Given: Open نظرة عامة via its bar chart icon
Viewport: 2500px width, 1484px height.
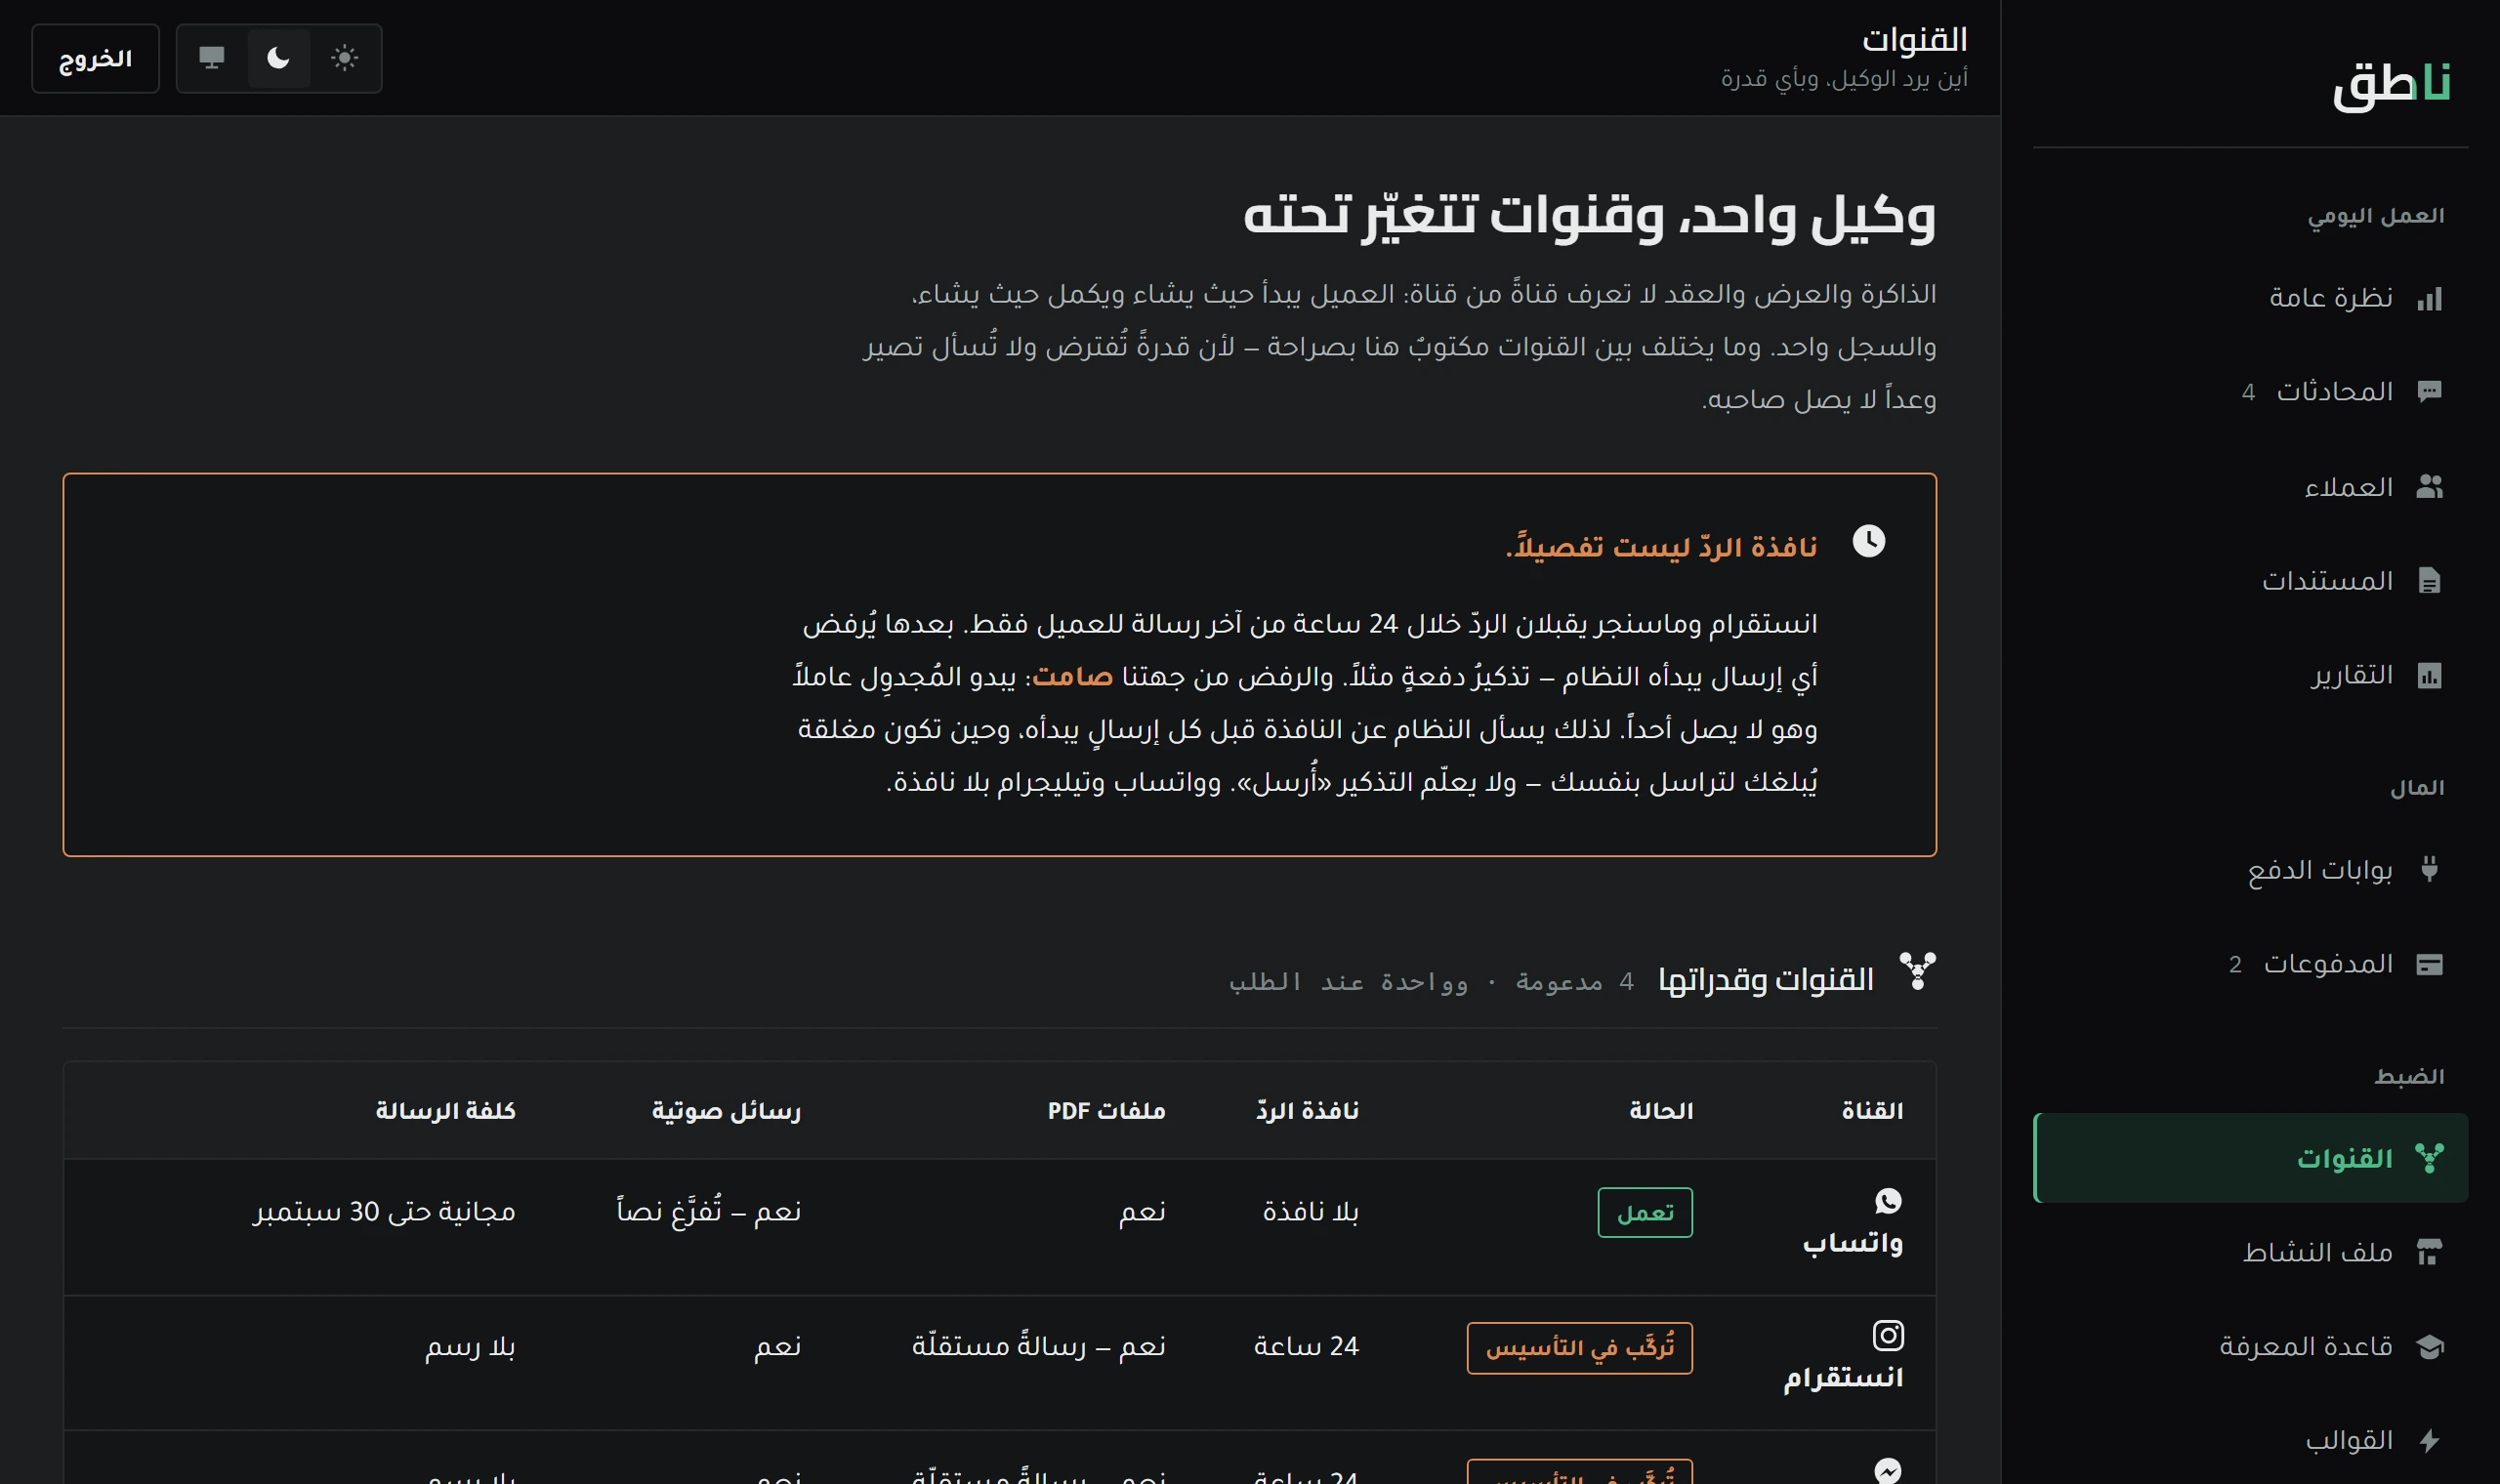Looking at the screenshot, I should [2429, 298].
